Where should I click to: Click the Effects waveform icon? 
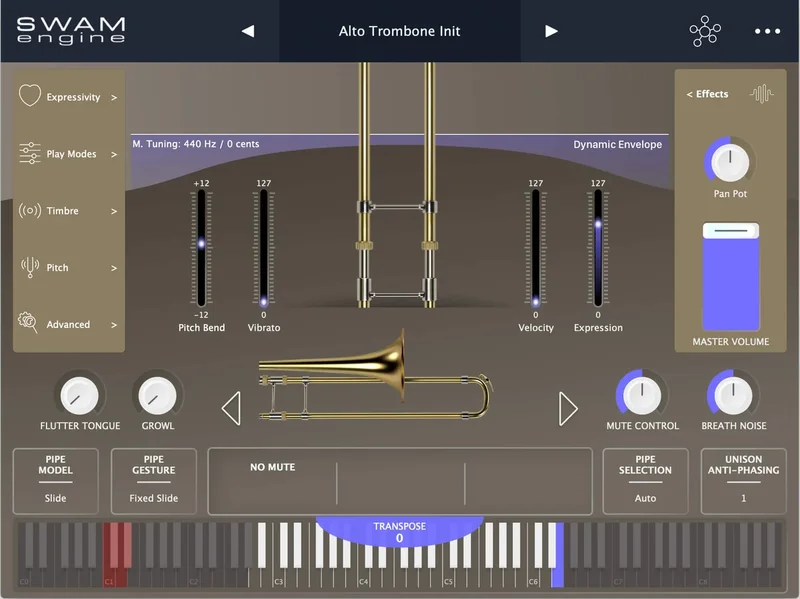coord(761,94)
